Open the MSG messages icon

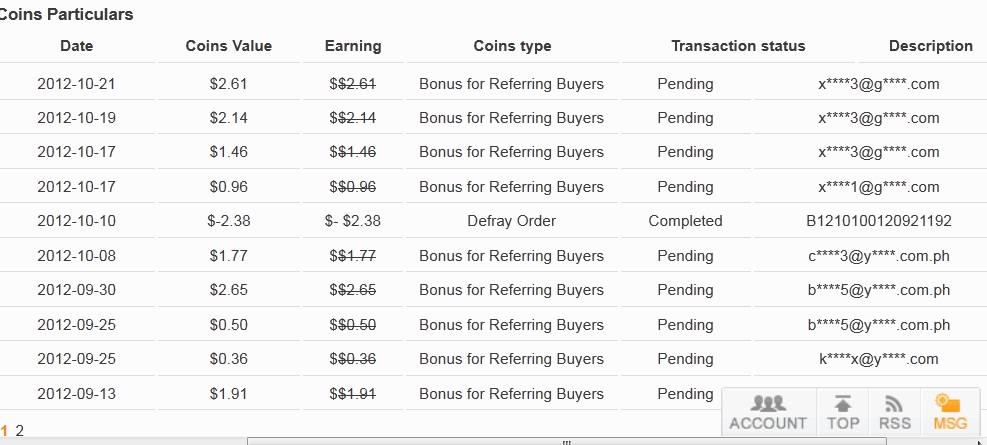coord(950,412)
